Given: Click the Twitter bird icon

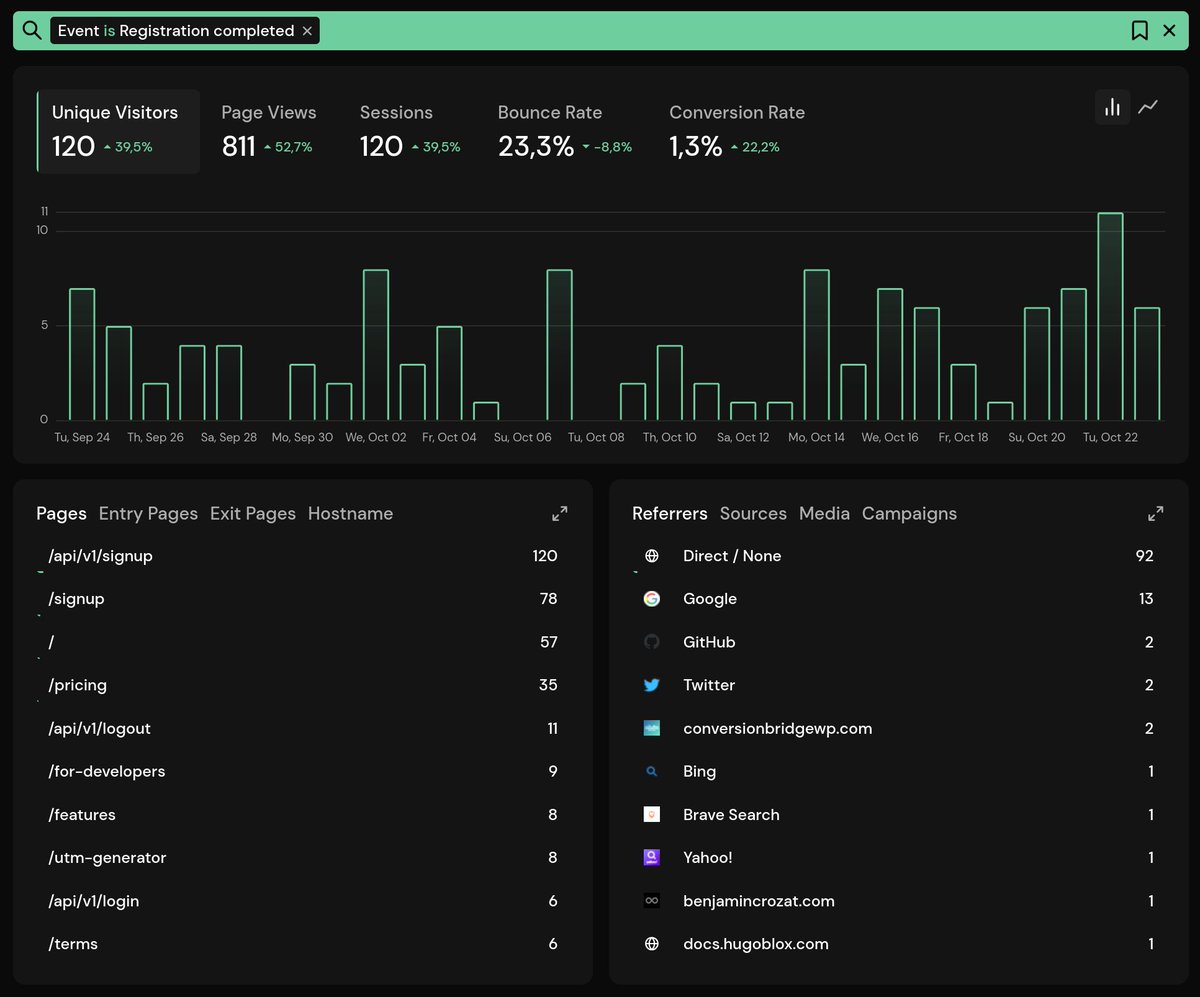Looking at the screenshot, I should 651,685.
